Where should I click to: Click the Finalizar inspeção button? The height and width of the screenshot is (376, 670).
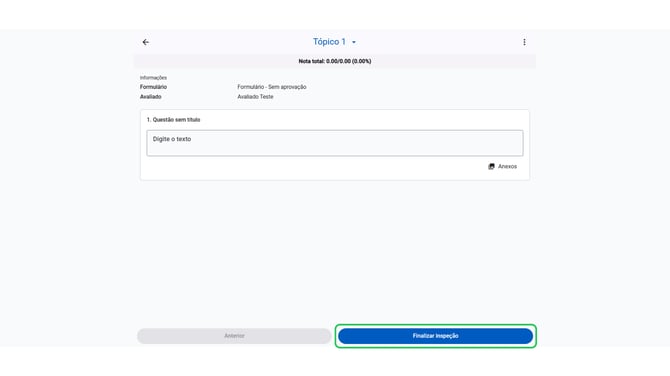[x=435, y=336]
